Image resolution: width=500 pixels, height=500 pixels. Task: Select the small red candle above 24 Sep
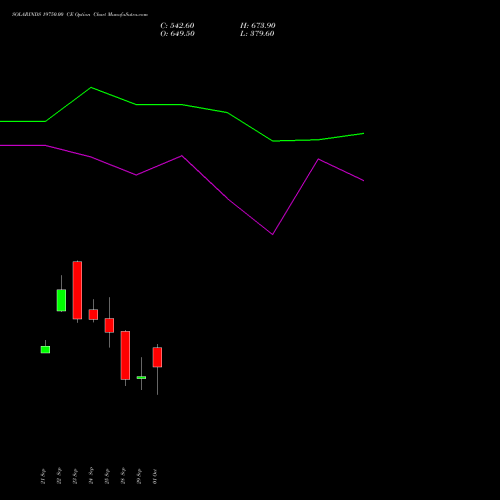pos(93,314)
